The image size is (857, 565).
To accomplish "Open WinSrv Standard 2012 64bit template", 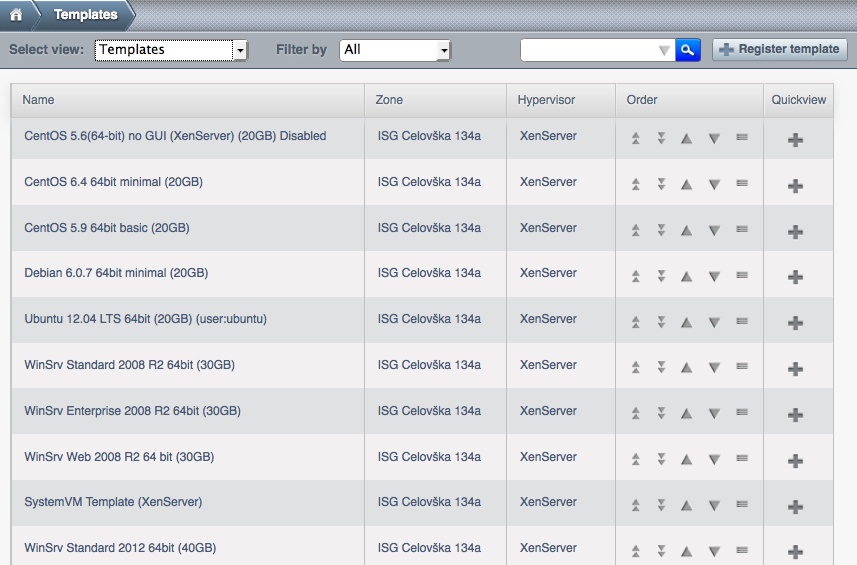I will [120, 548].
